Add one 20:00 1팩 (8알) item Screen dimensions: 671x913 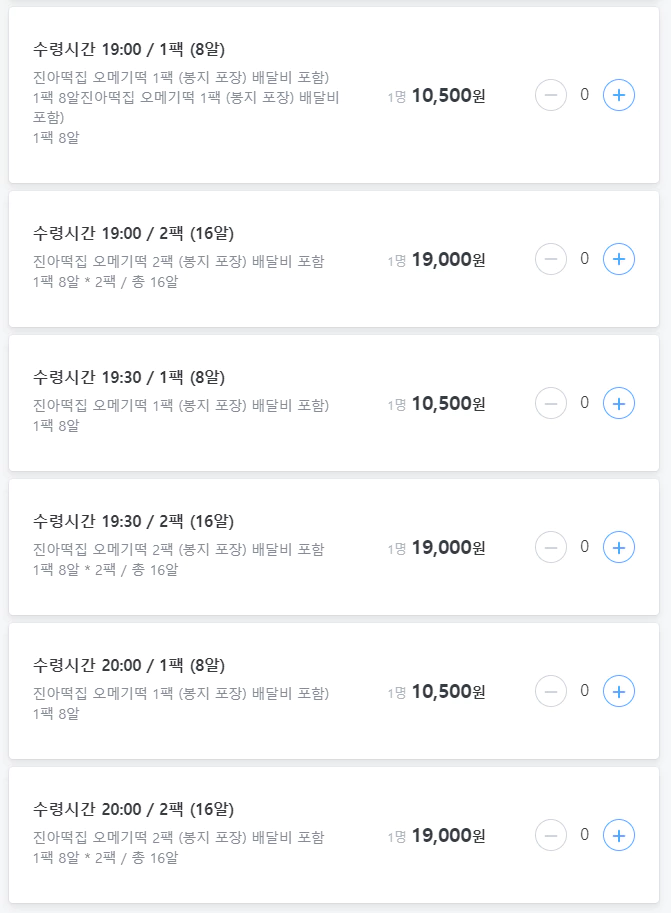click(619, 691)
